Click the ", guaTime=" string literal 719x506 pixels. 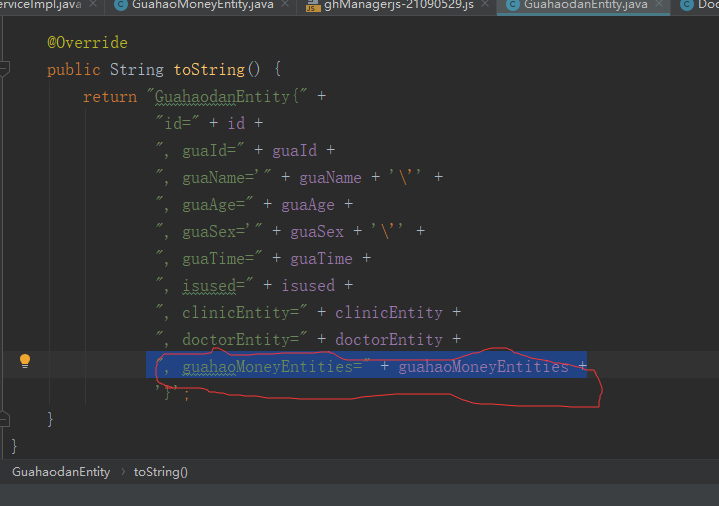(209, 259)
